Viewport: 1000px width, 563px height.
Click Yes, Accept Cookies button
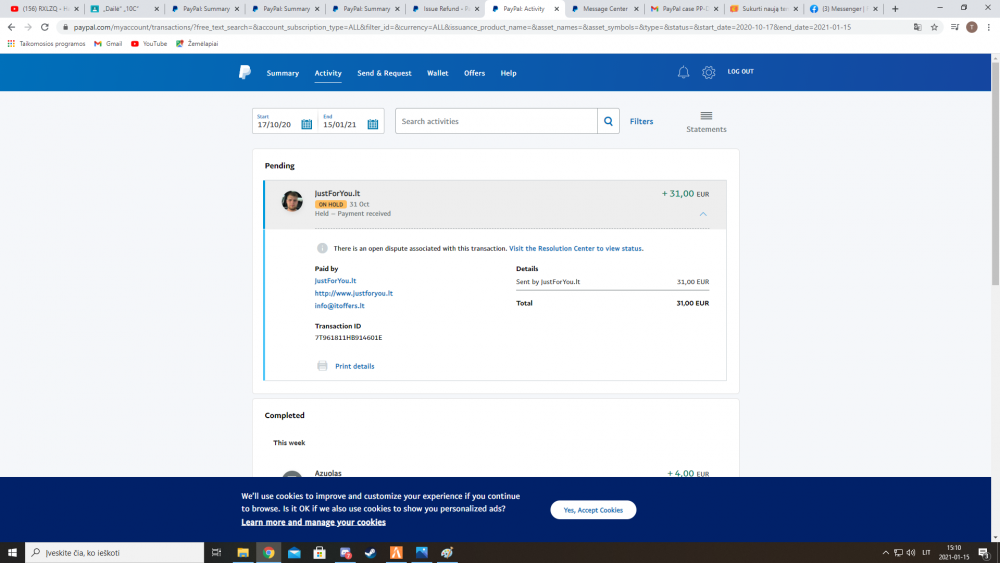click(593, 509)
